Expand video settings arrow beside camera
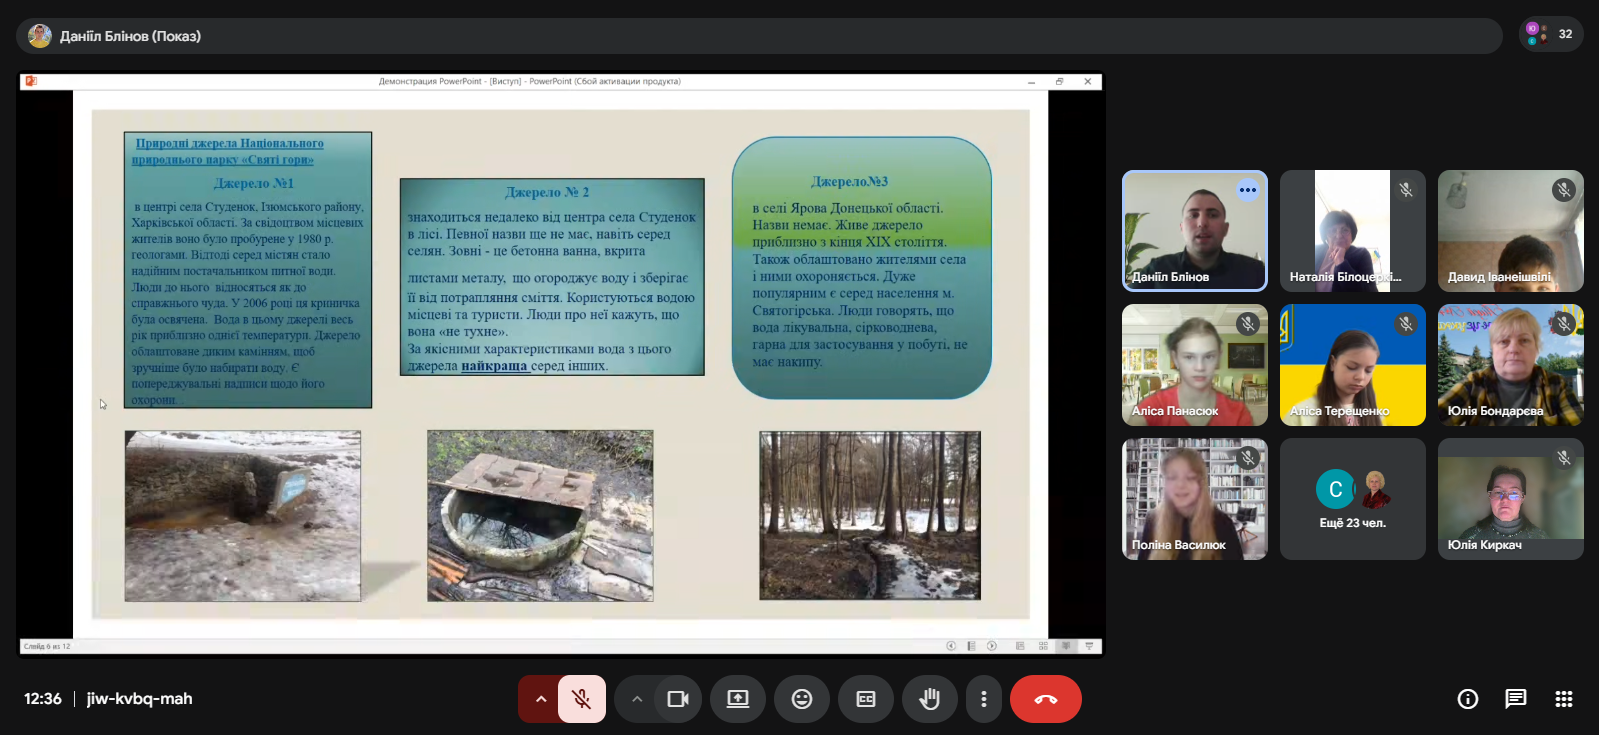The height and width of the screenshot is (735, 1599). (636, 699)
